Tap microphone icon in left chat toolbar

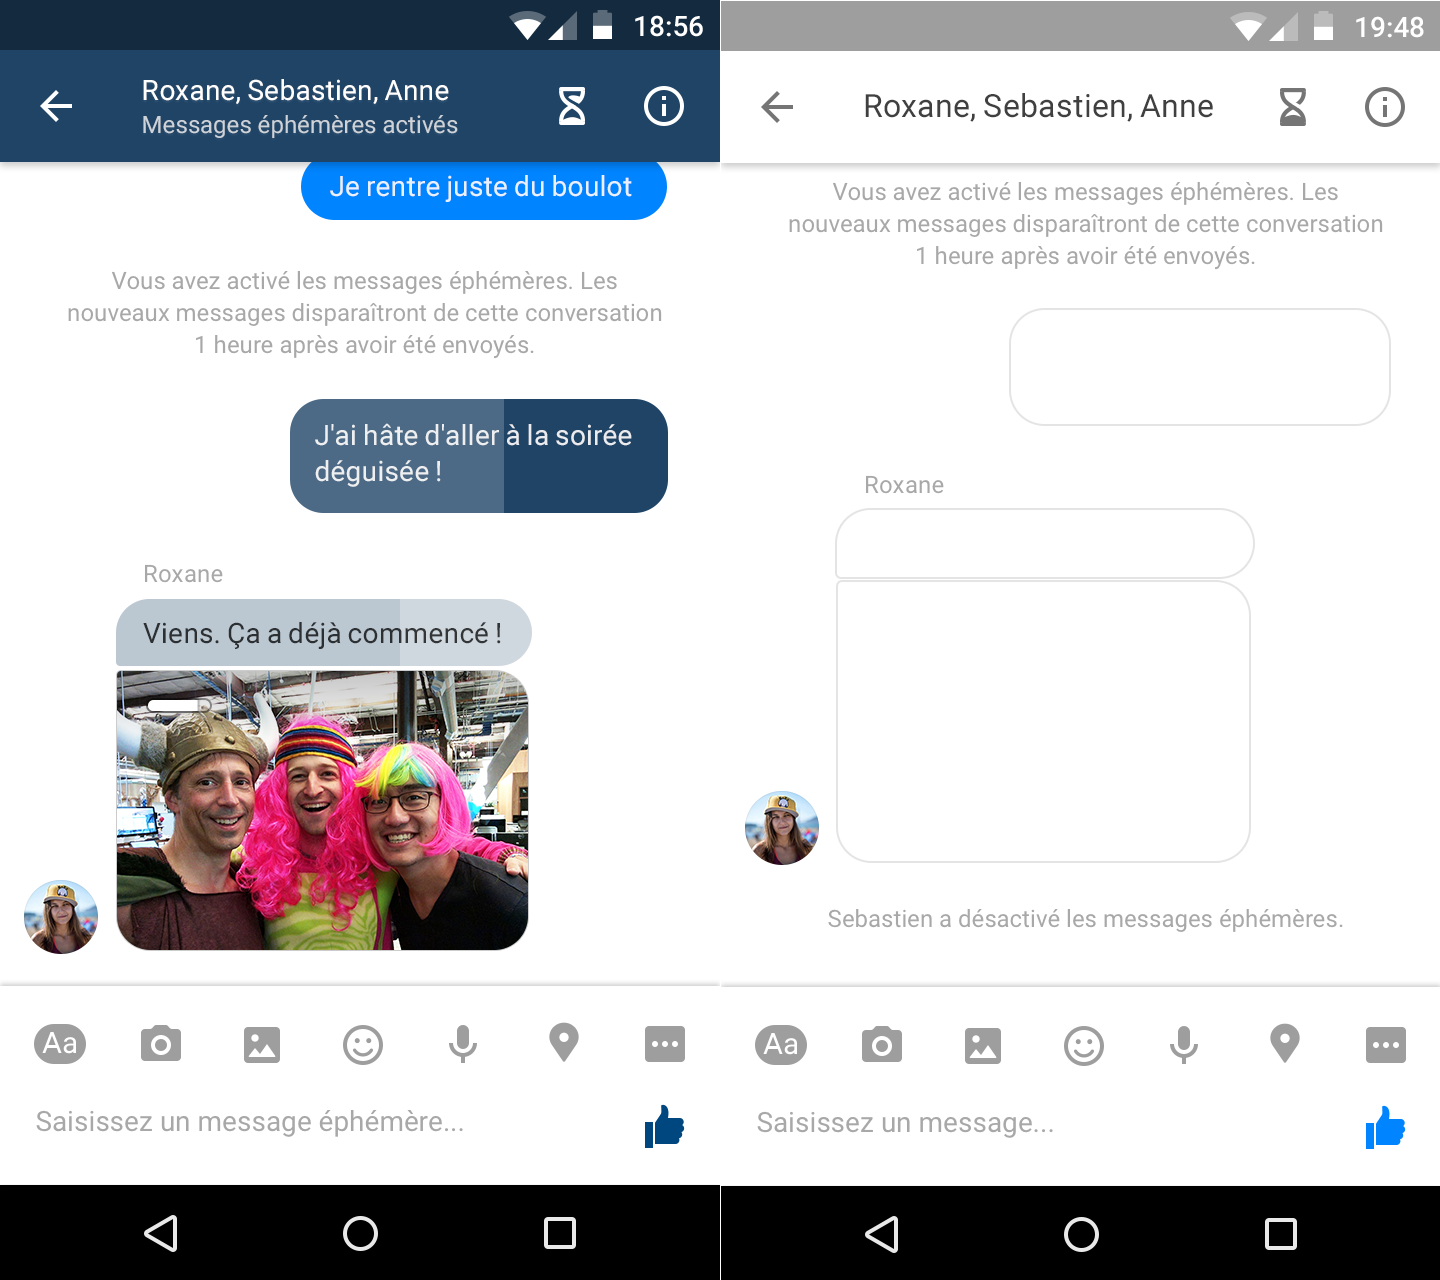click(x=463, y=1045)
